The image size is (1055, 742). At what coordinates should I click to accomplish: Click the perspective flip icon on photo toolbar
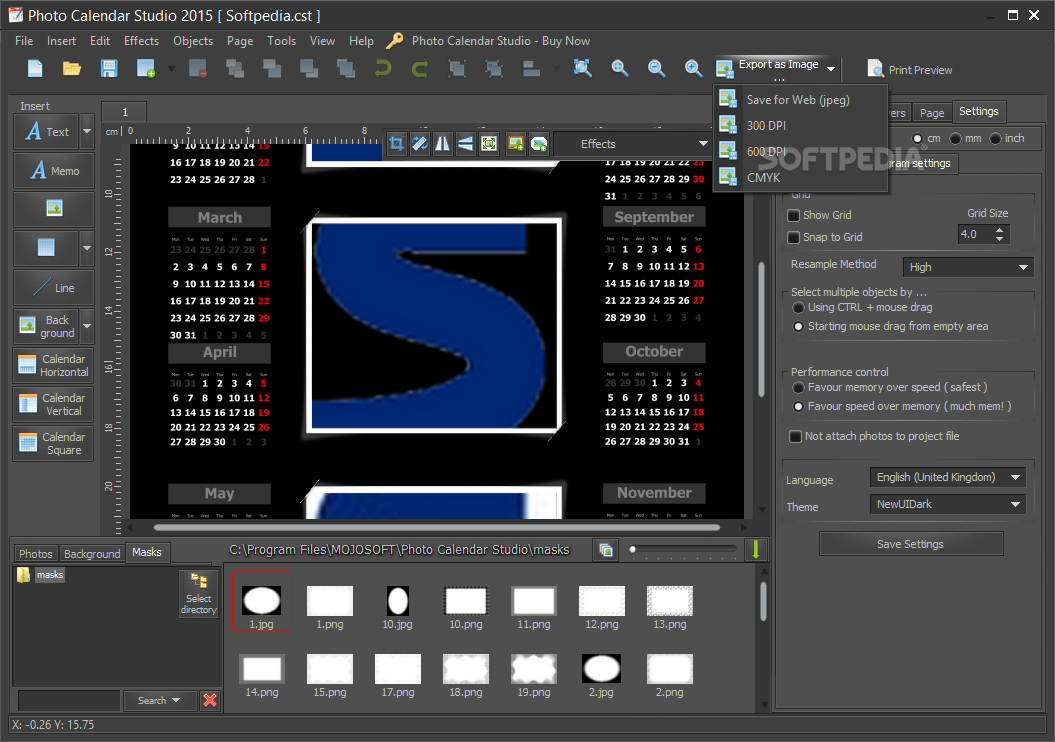click(466, 143)
